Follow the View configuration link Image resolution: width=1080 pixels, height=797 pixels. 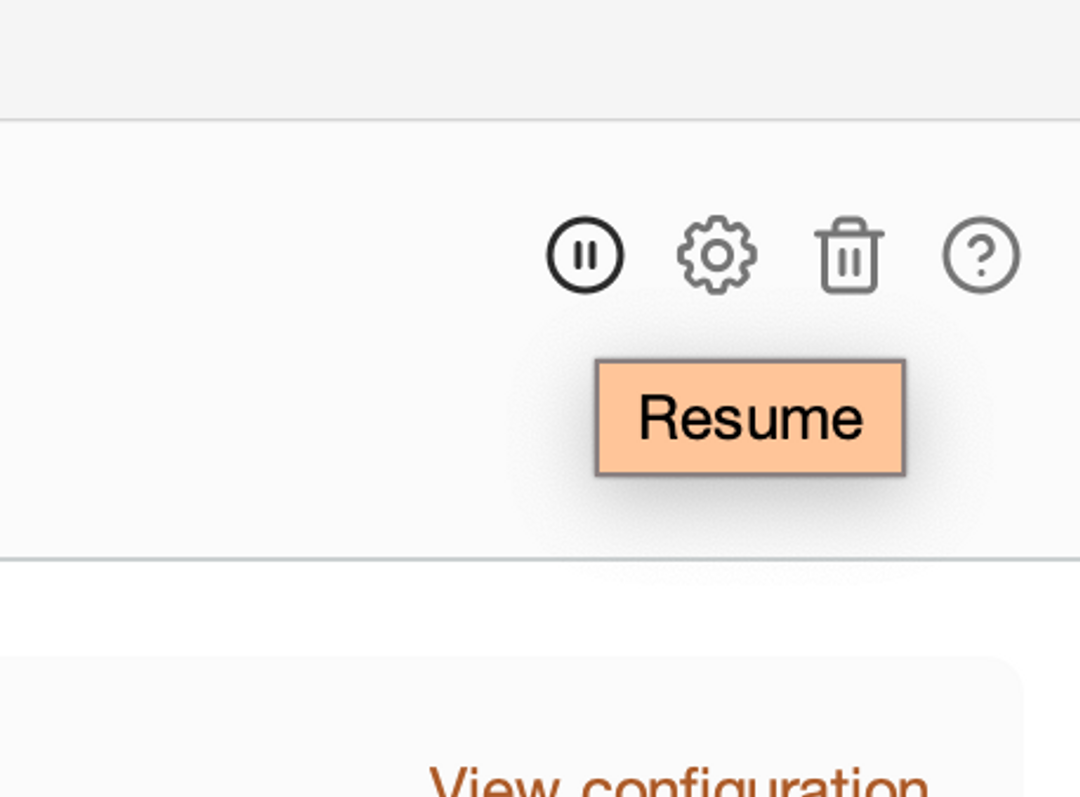pos(678,782)
